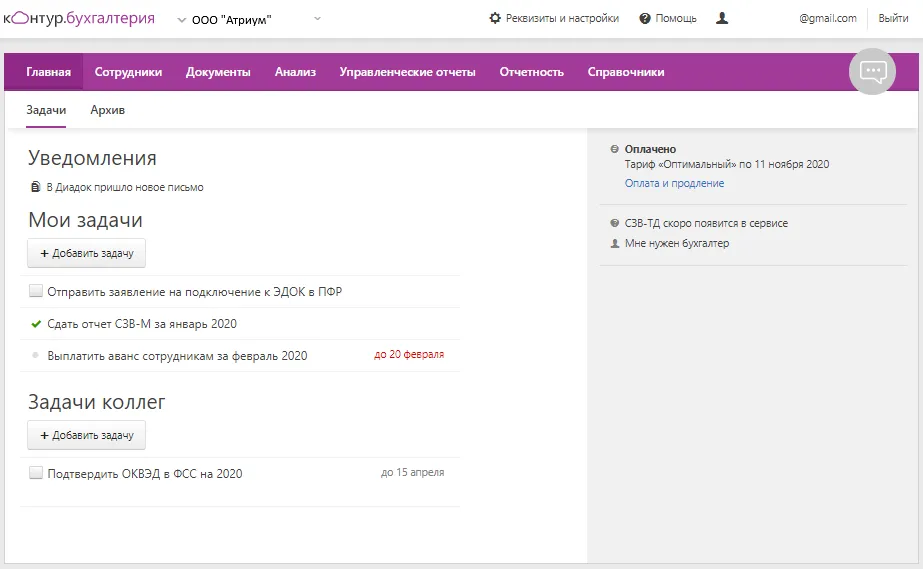Image resolution: width=923 pixels, height=569 pixels.
Task: Check the ЭДОК в ПФР task checkbox
Action: pos(36,291)
